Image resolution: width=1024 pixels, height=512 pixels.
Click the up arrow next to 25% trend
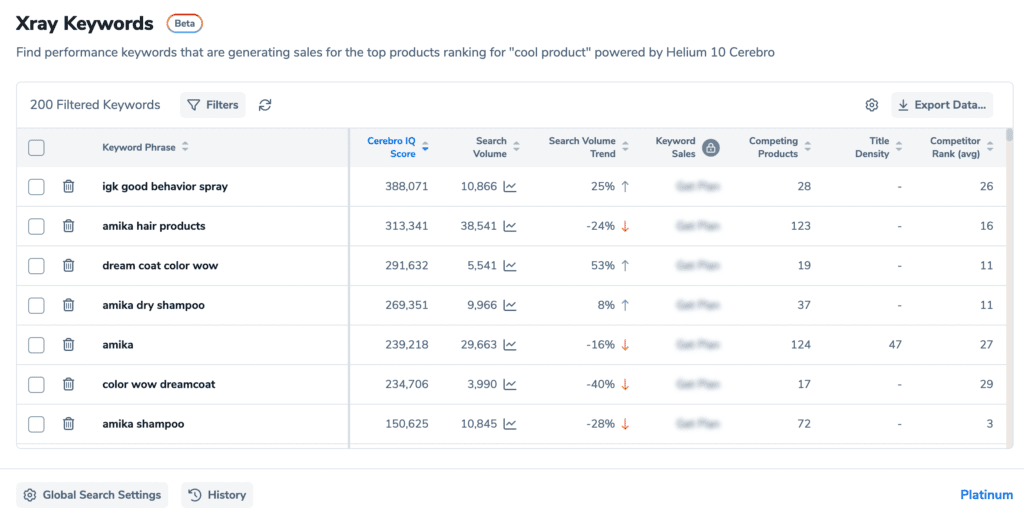625,187
